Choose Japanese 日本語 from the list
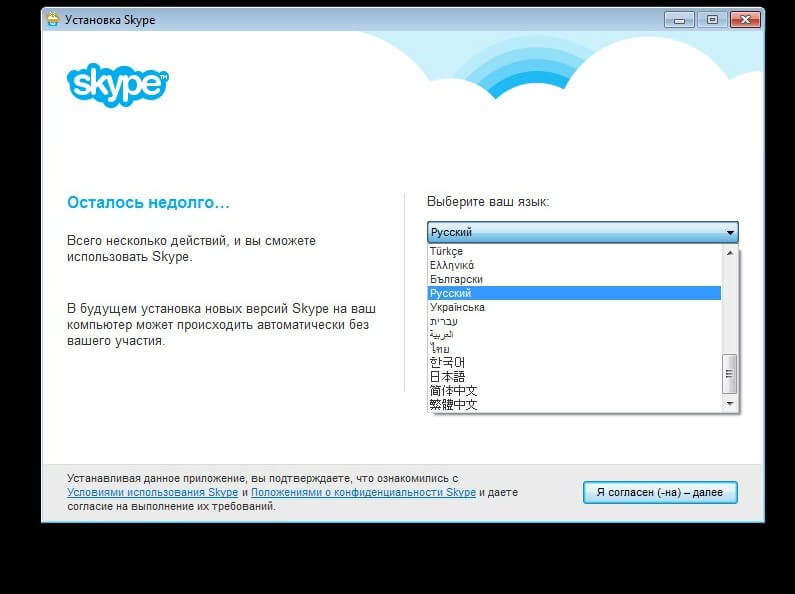 pos(447,377)
